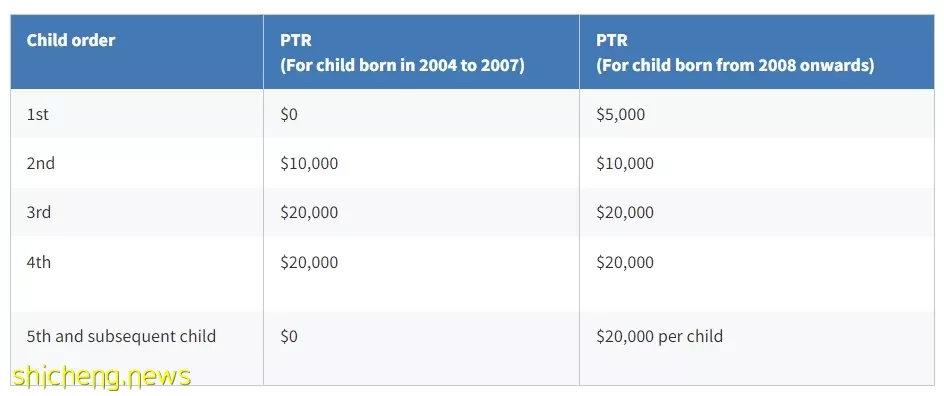Screen dimensions: 944x396
Task: Click the 1st child order row label
Action: (x=37, y=114)
